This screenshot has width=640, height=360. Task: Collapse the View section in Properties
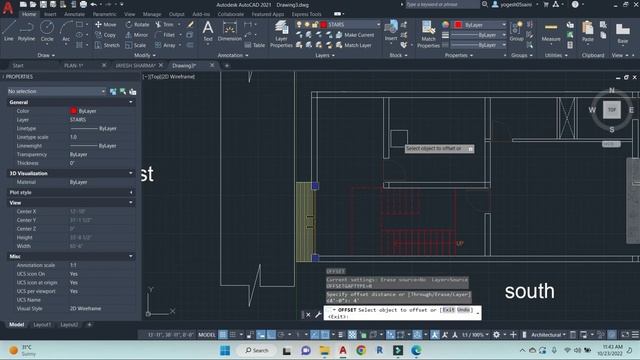point(131,202)
